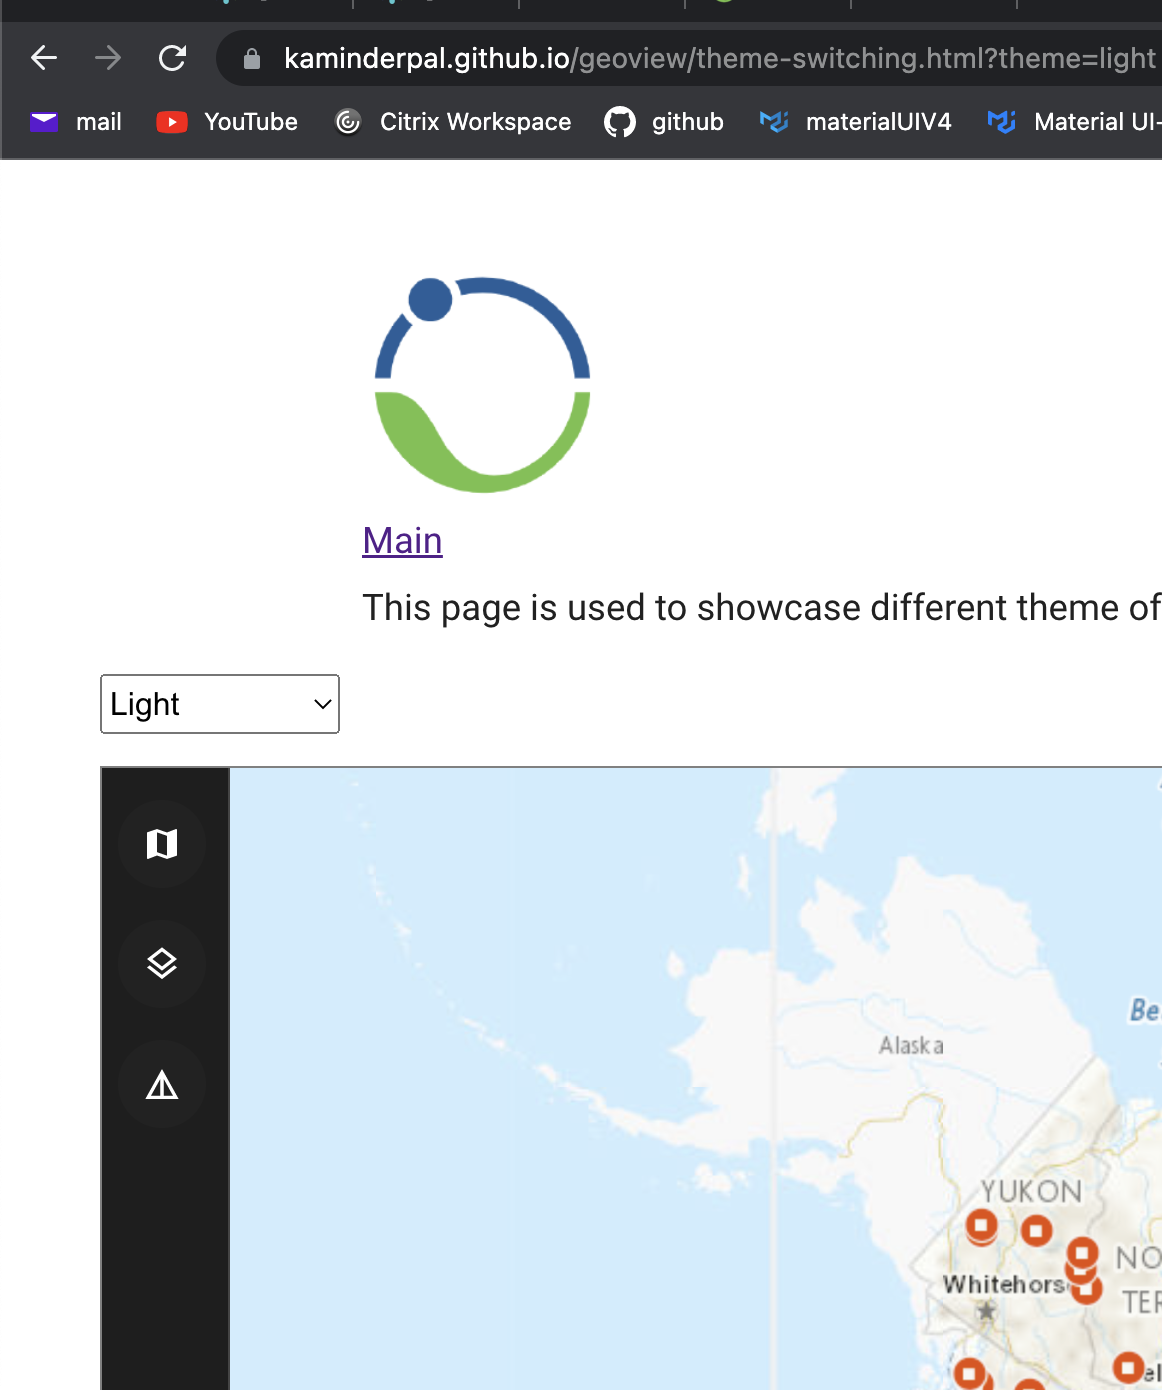Screen dimensions: 1162x1390
Task: Navigate back using the browser back arrow
Action: point(43,57)
